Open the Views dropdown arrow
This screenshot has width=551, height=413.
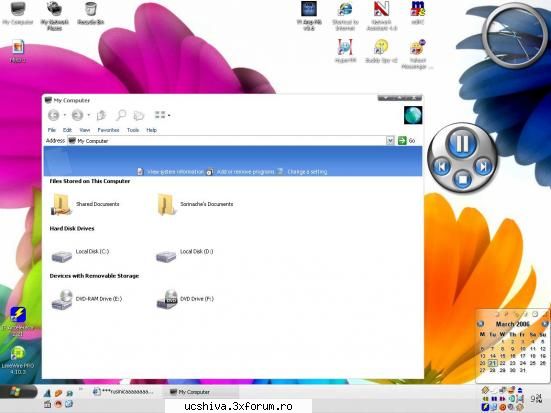pyautogui.click(x=169, y=115)
